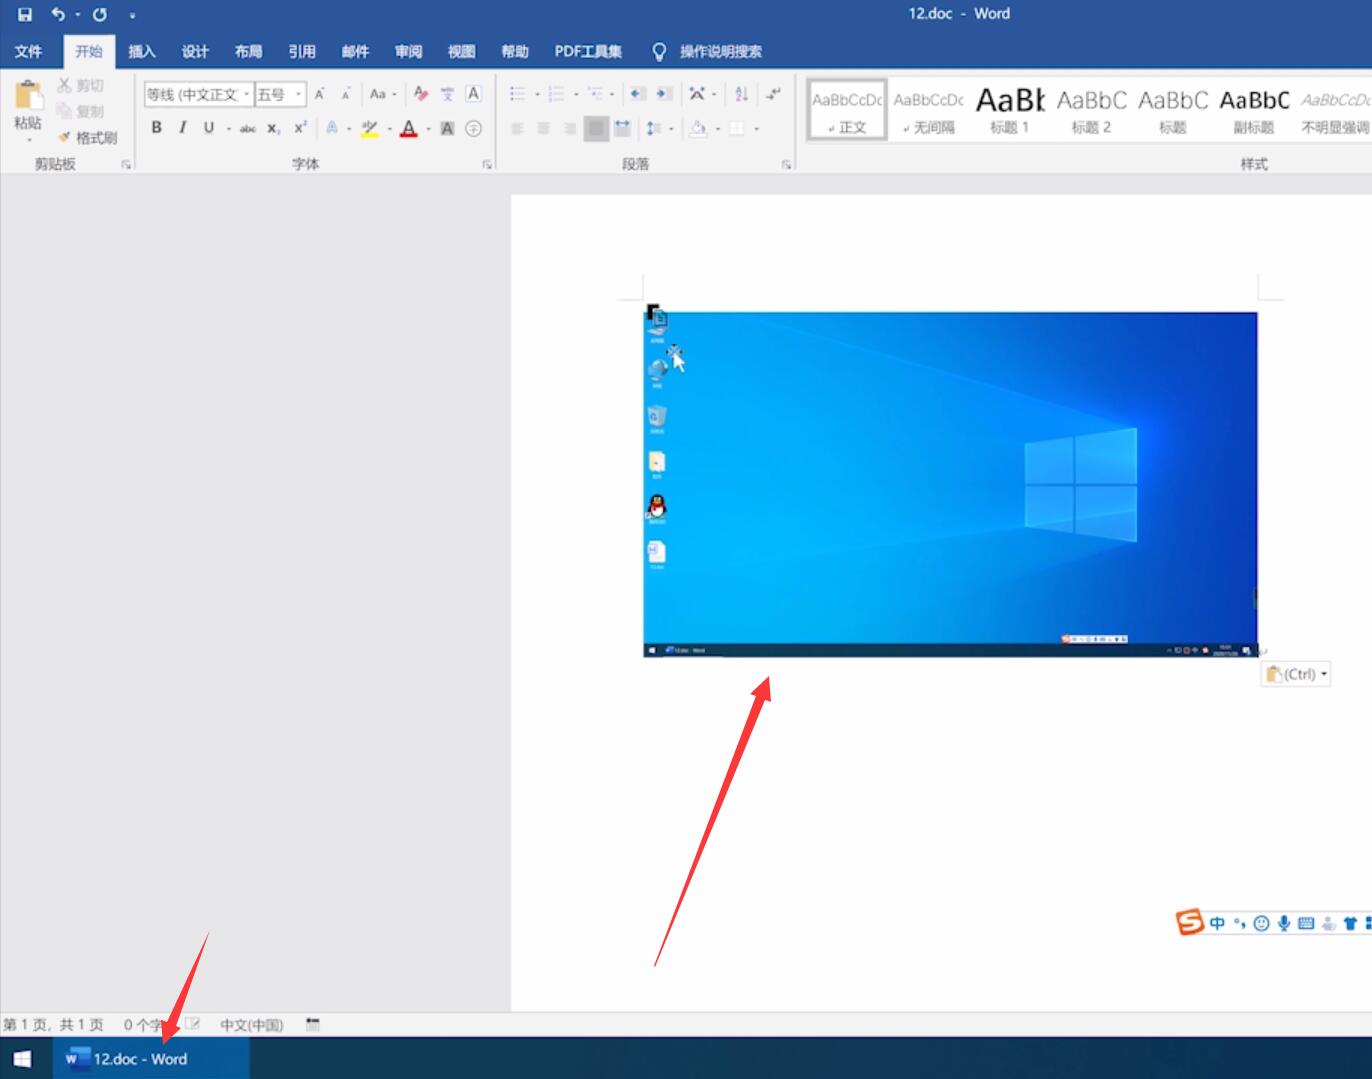The height and width of the screenshot is (1079, 1372).
Task: Click the increase font size icon
Action: 320,94
